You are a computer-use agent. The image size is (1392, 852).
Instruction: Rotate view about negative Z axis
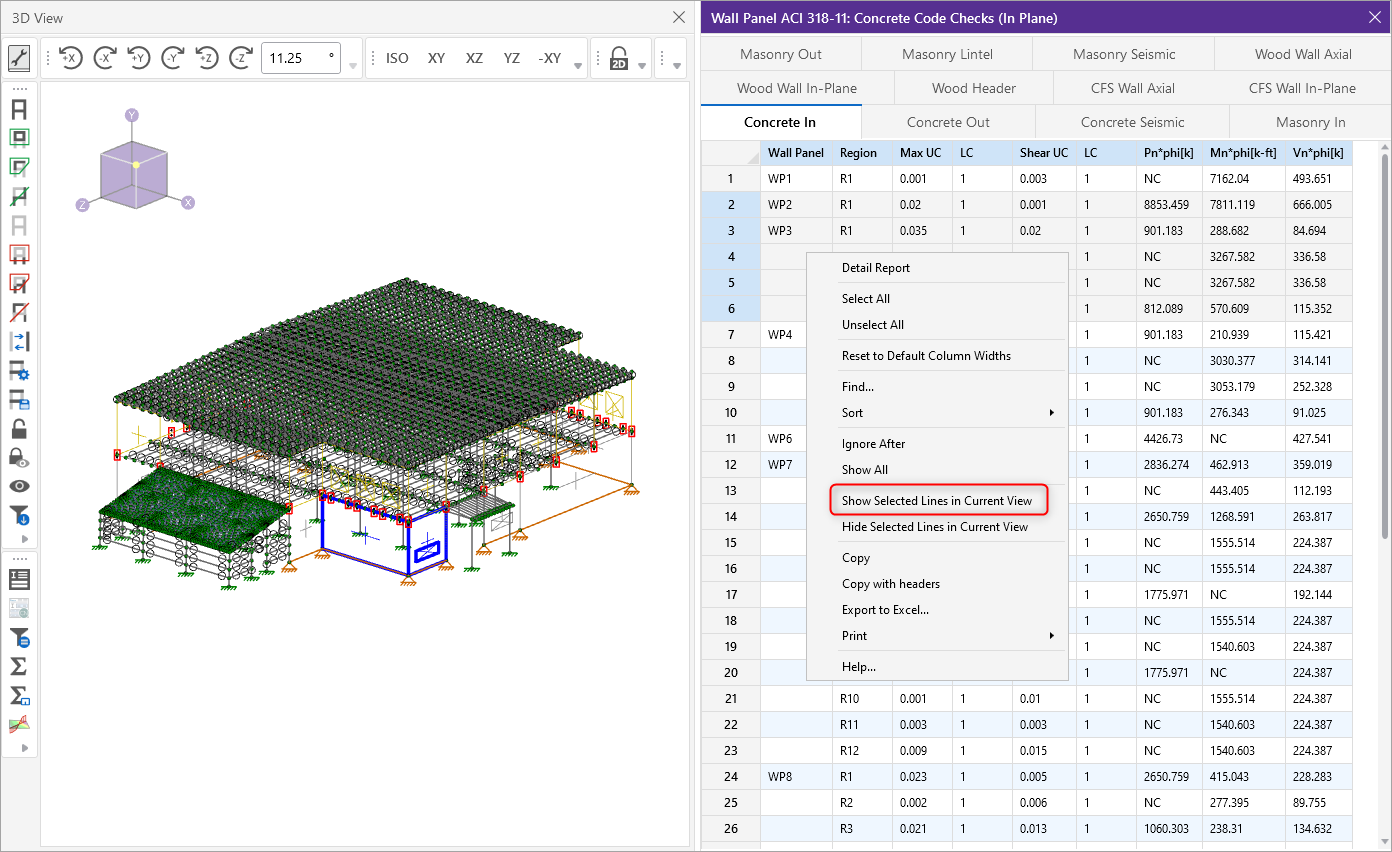240,58
